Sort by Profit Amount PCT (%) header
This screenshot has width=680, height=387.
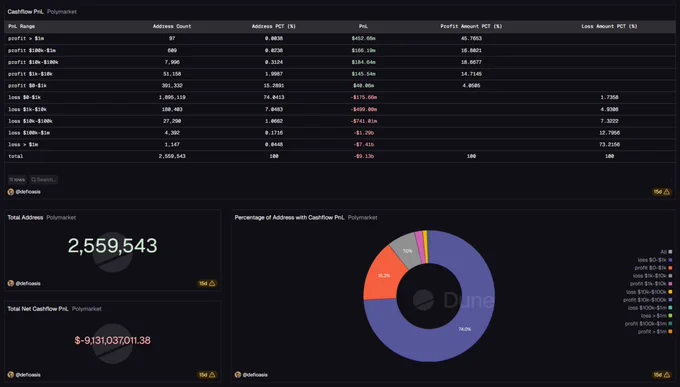click(x=471, y=26)
